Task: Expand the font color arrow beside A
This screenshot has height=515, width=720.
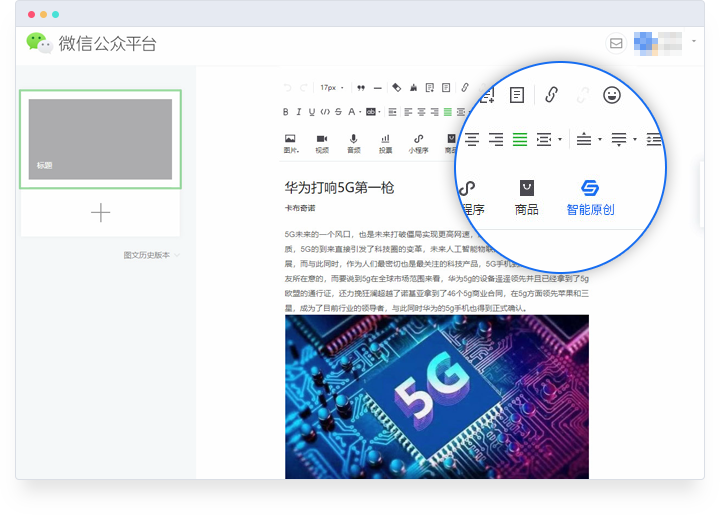Action: (x=360, y=112)
